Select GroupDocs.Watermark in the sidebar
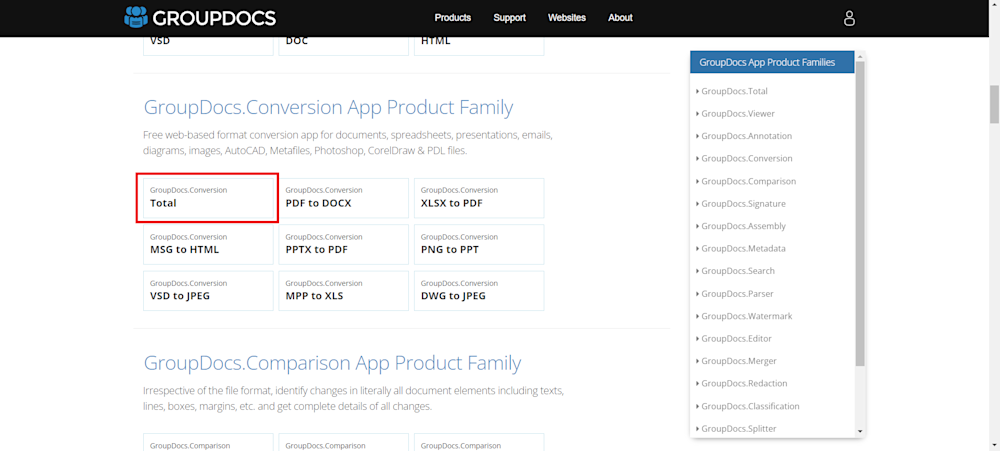Image resolution: width=1000 pixels, height=451 pixels. pyautogui.click(x=746, y=316)
